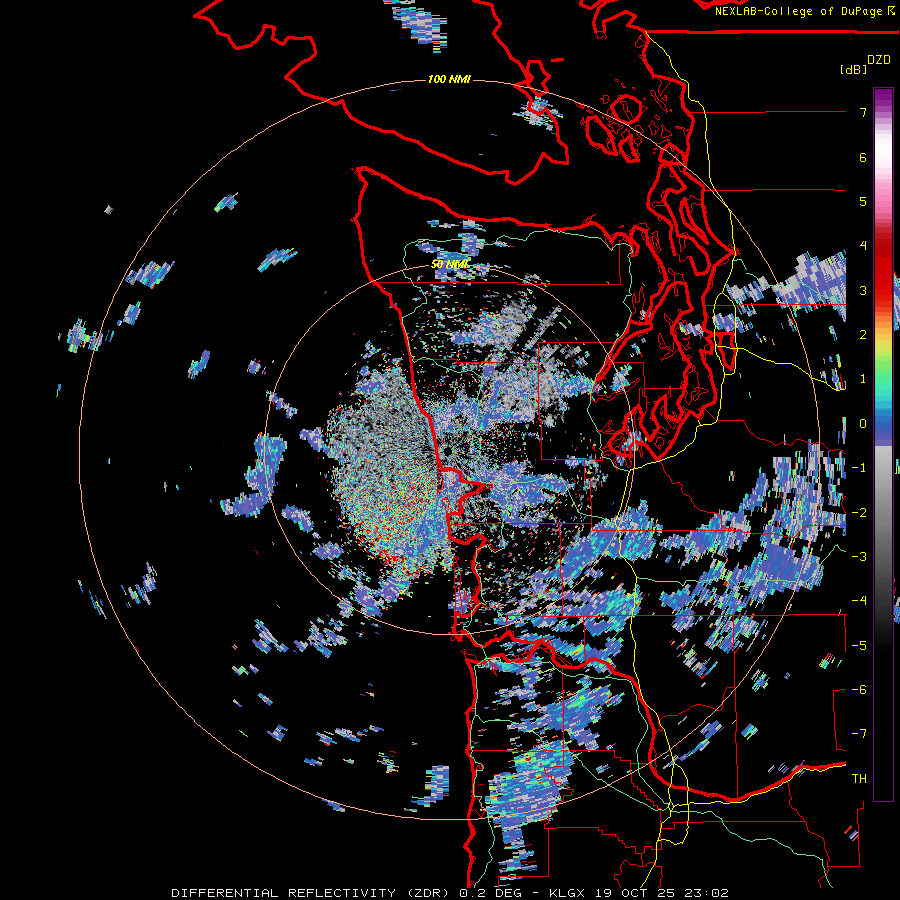Click the [dB] unit label
The image size is (900, 900).
tap(853, 69)
